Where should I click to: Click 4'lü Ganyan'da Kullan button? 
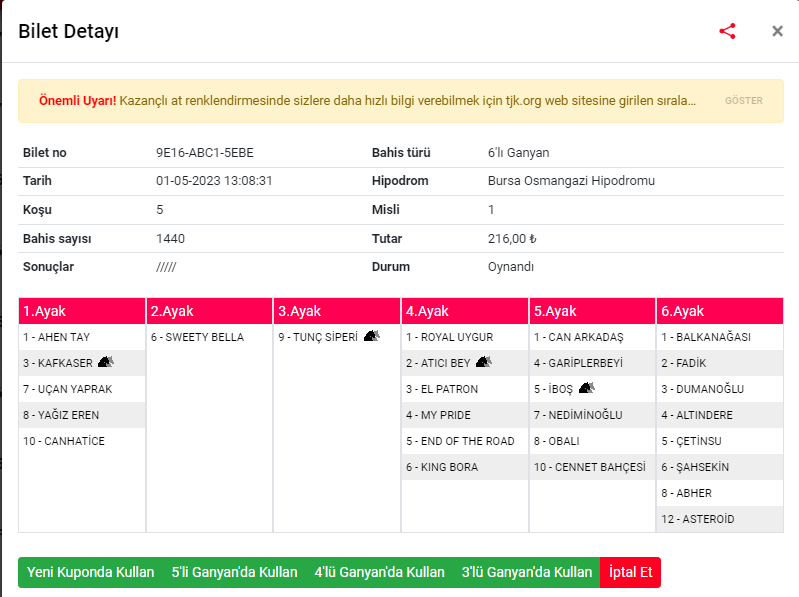click(x=380, y=572)
